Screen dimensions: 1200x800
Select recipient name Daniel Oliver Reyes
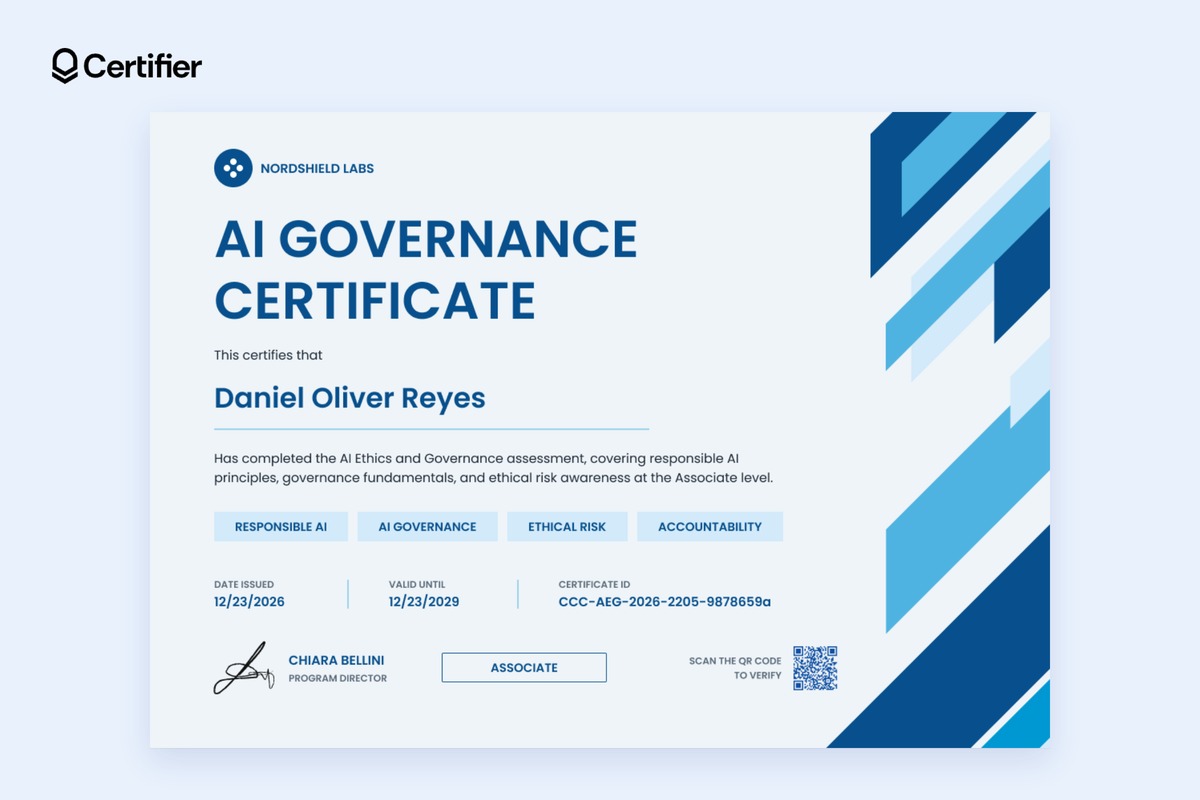350,398
